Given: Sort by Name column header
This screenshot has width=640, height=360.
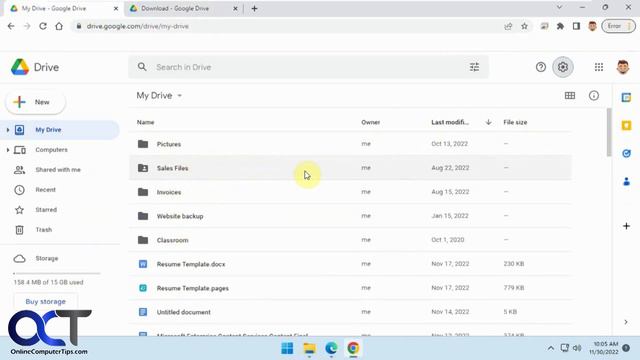Looking at the screenshot, I should 145,122.
